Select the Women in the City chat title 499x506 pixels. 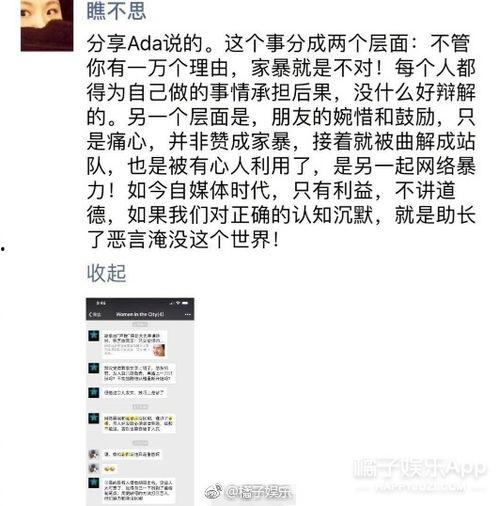click(140, 314)
